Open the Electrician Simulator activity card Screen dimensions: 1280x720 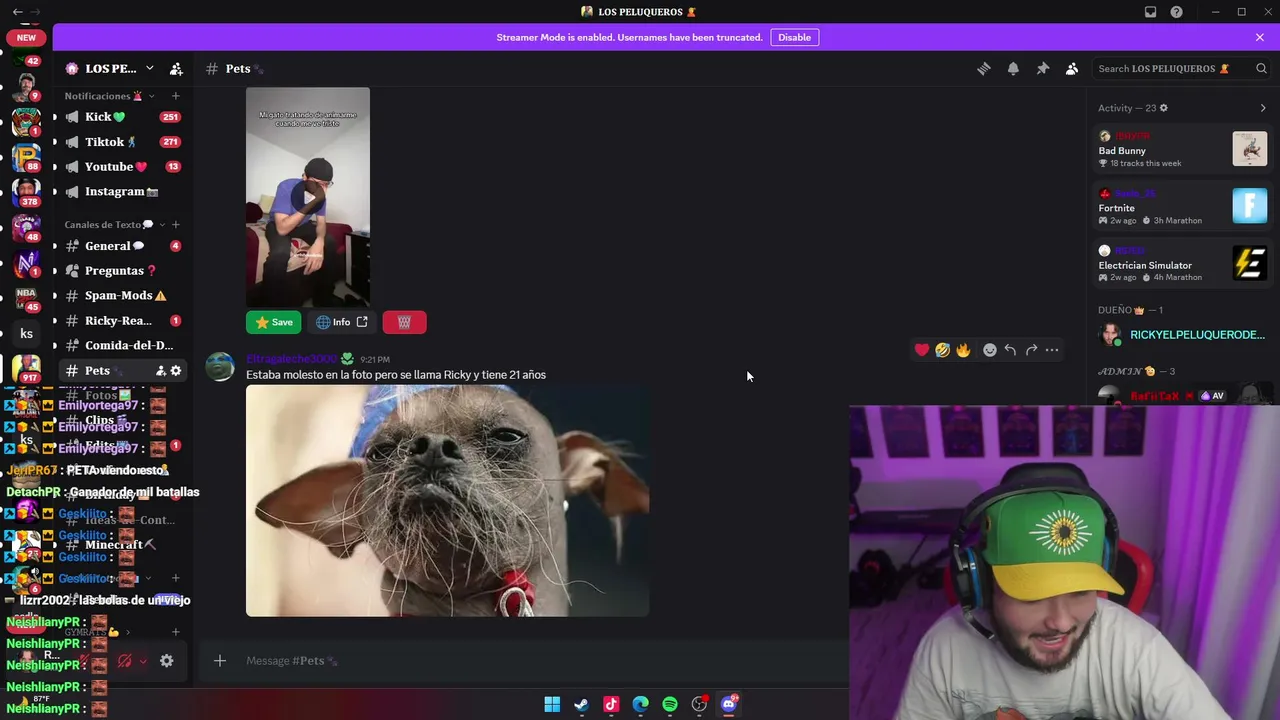(1182, 263)
